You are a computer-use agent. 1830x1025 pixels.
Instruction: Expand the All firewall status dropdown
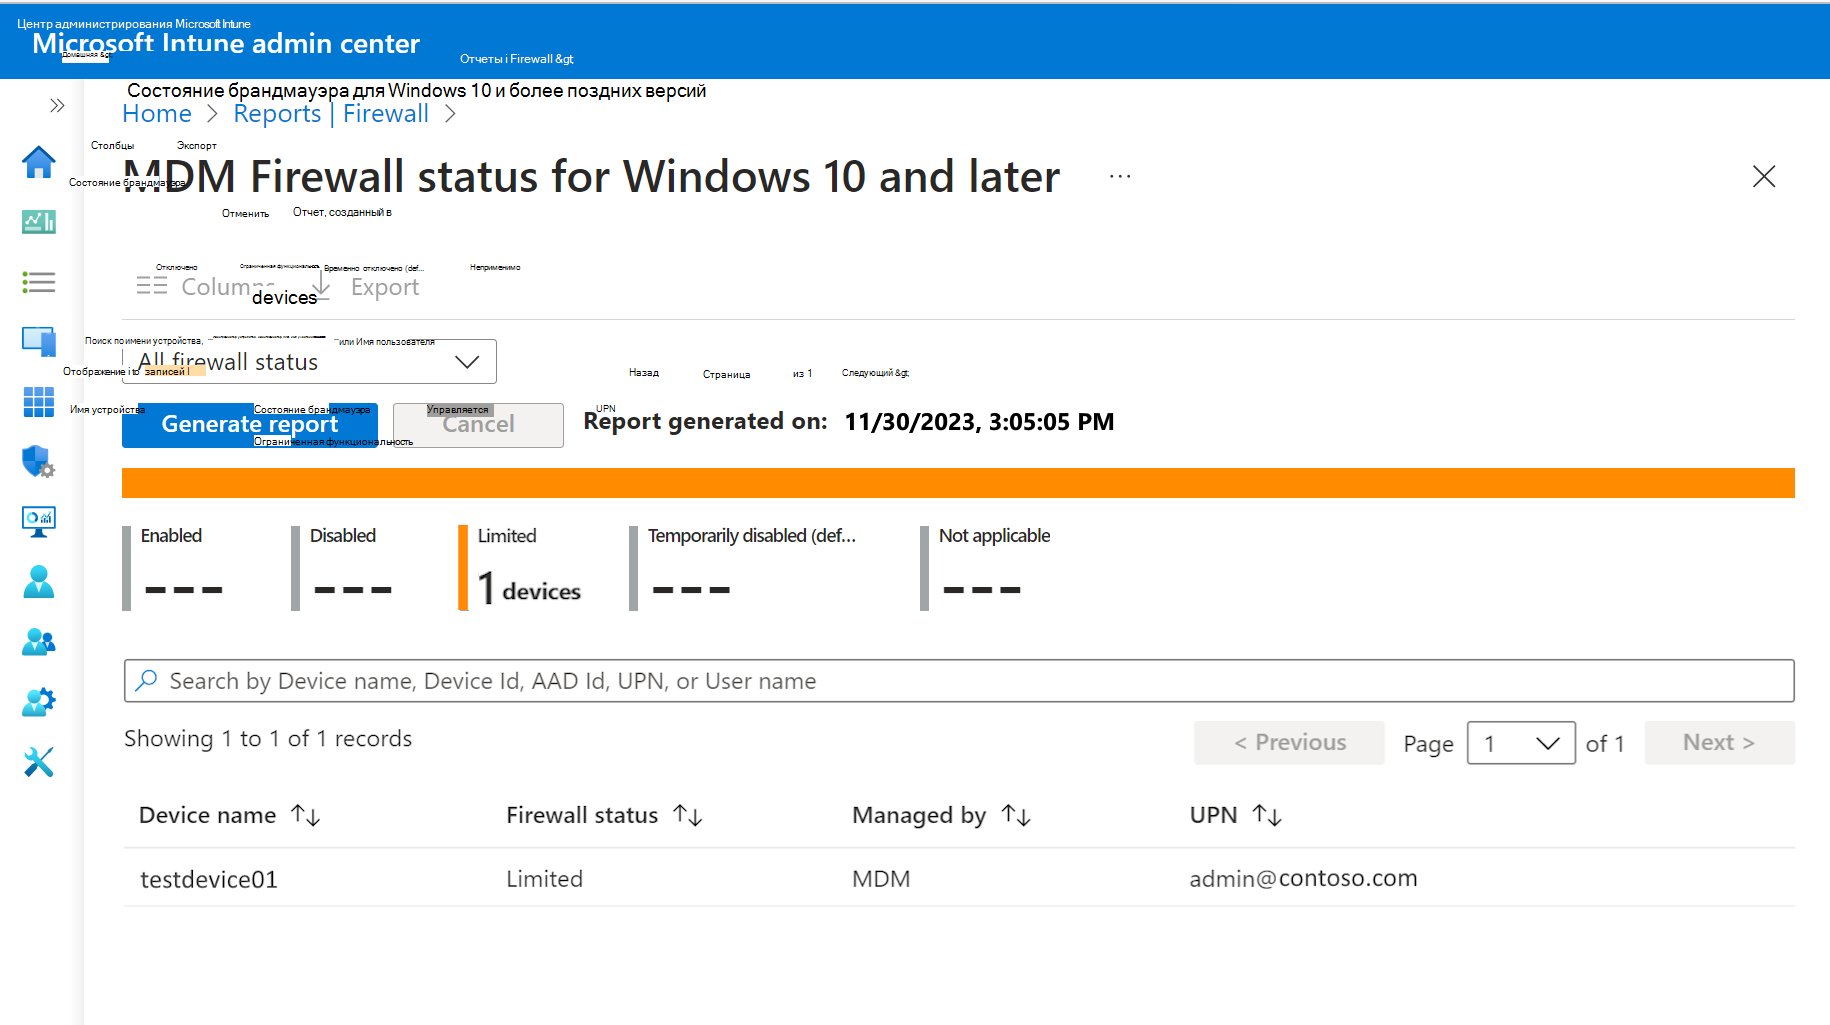(309, 362)
